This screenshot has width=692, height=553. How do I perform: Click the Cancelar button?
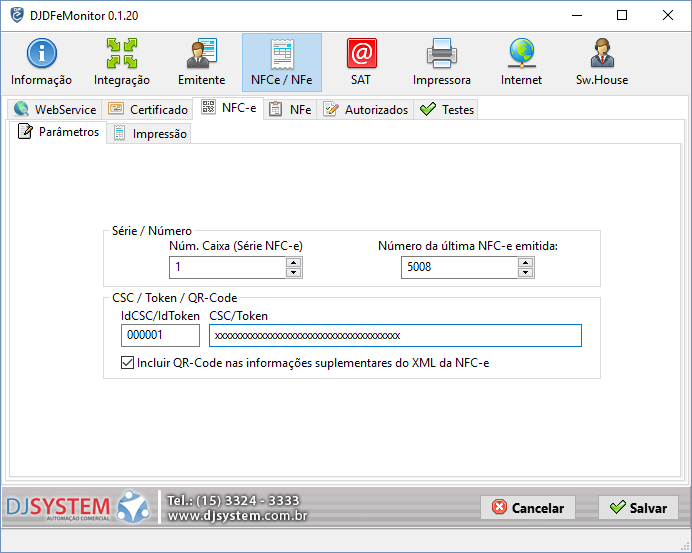pos(528,507)
